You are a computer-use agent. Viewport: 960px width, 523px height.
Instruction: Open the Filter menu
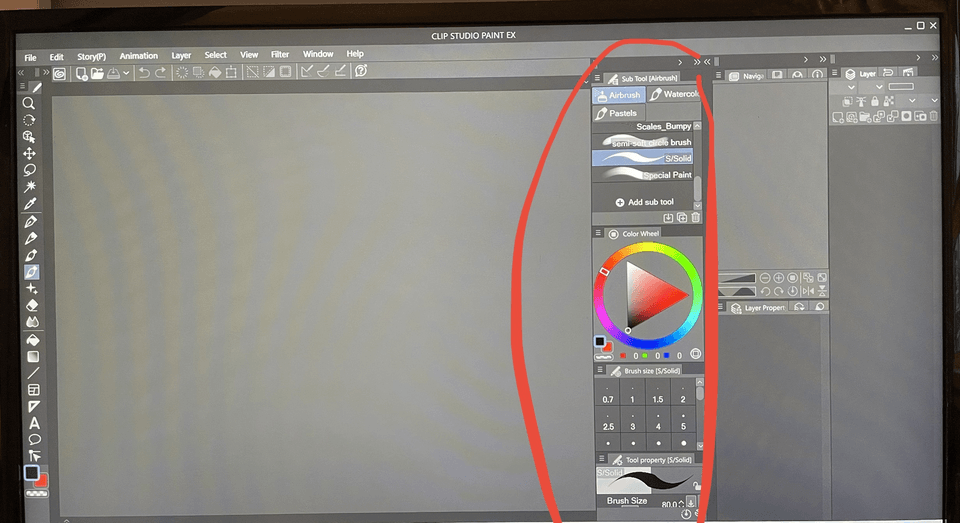click(280, 55)
